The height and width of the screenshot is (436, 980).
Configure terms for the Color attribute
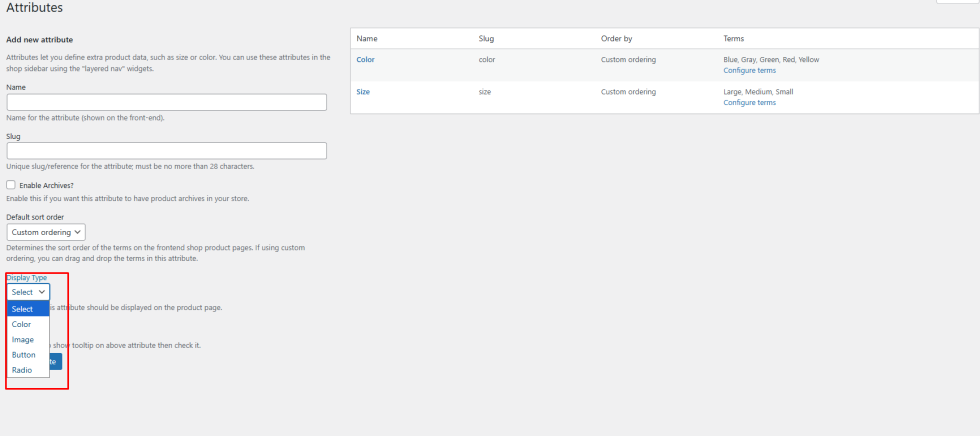coord(749,71)
